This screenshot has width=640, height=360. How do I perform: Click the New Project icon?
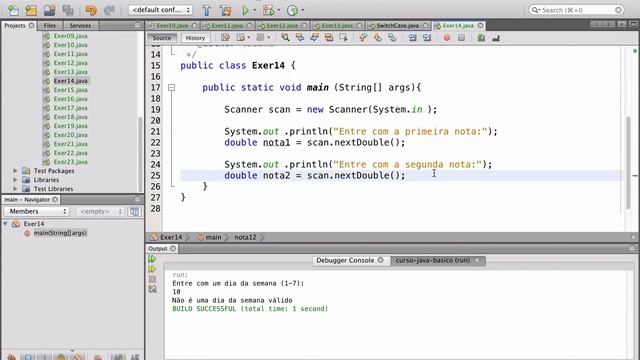[x=31, y=10]
